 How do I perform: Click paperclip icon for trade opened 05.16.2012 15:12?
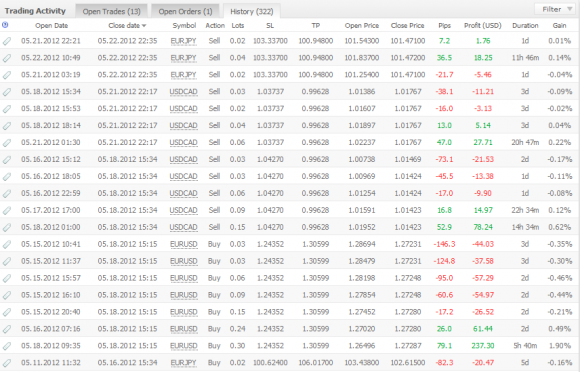tap(7, 160)
